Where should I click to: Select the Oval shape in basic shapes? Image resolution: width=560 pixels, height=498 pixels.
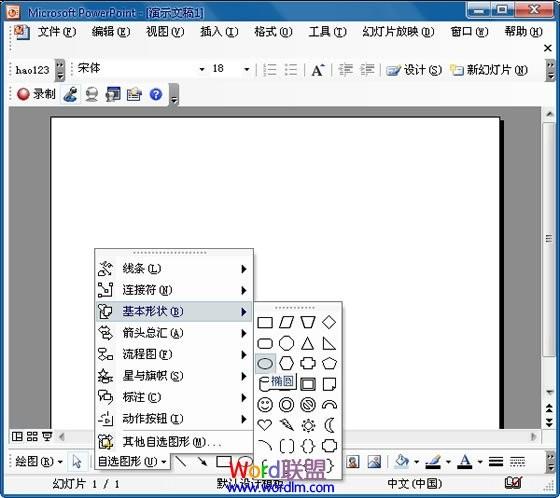tap(265, 364)
